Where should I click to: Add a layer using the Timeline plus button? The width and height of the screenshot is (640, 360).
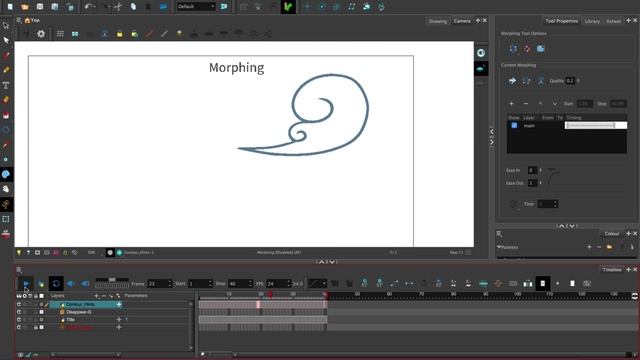97,296
